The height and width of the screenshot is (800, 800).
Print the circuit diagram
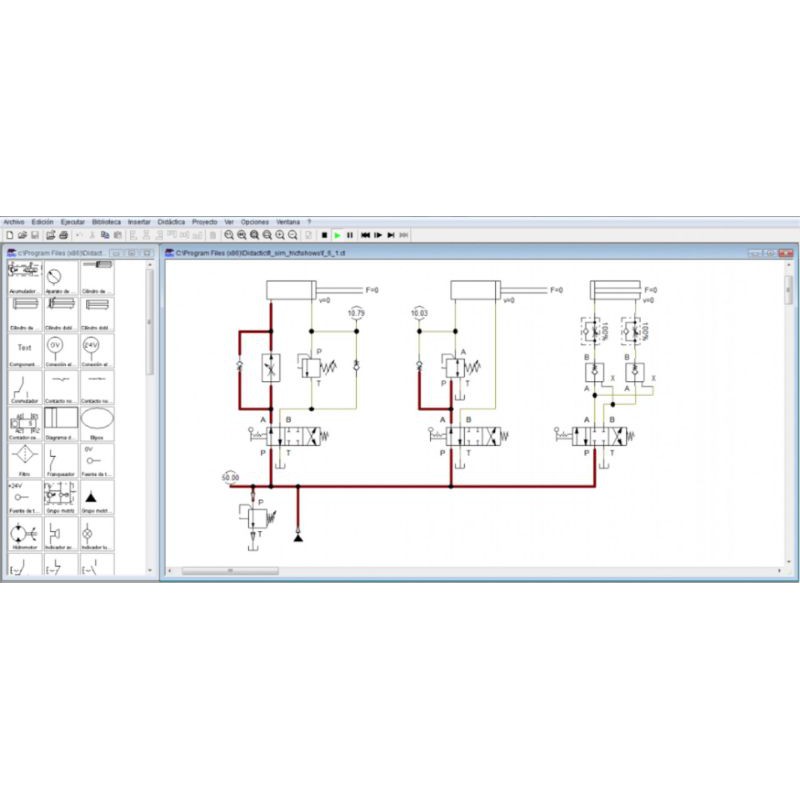(x=63, y=235)
